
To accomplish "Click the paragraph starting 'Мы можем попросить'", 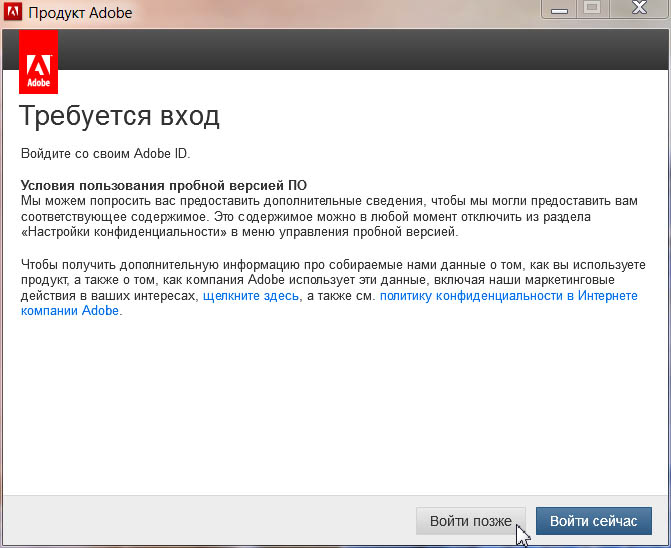I will 329,216.
